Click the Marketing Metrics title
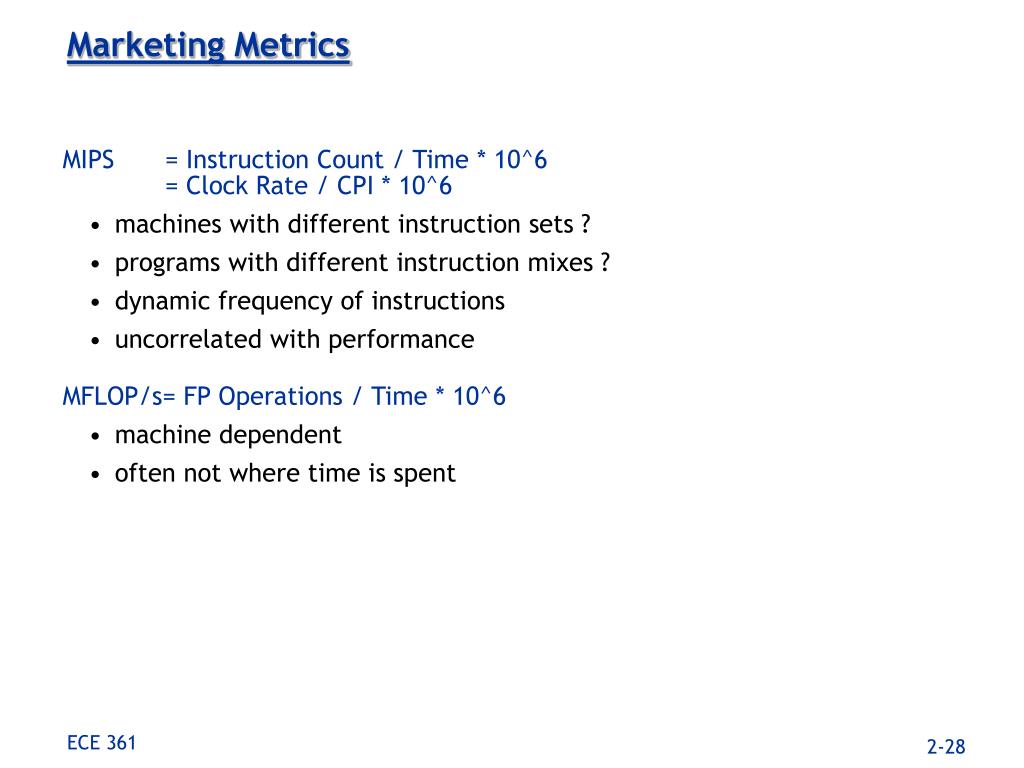This screenshot has height=768, width=1024. click(209, 47)
